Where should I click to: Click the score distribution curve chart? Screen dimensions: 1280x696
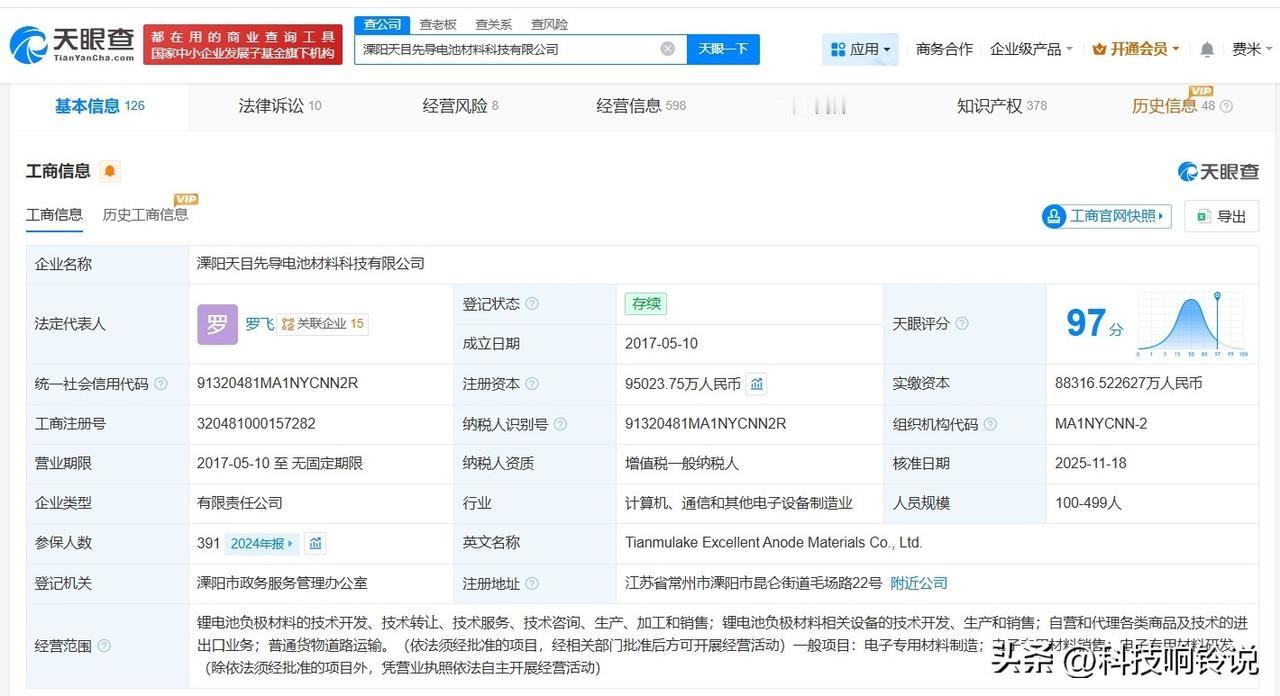click(x=1192, y=324)
